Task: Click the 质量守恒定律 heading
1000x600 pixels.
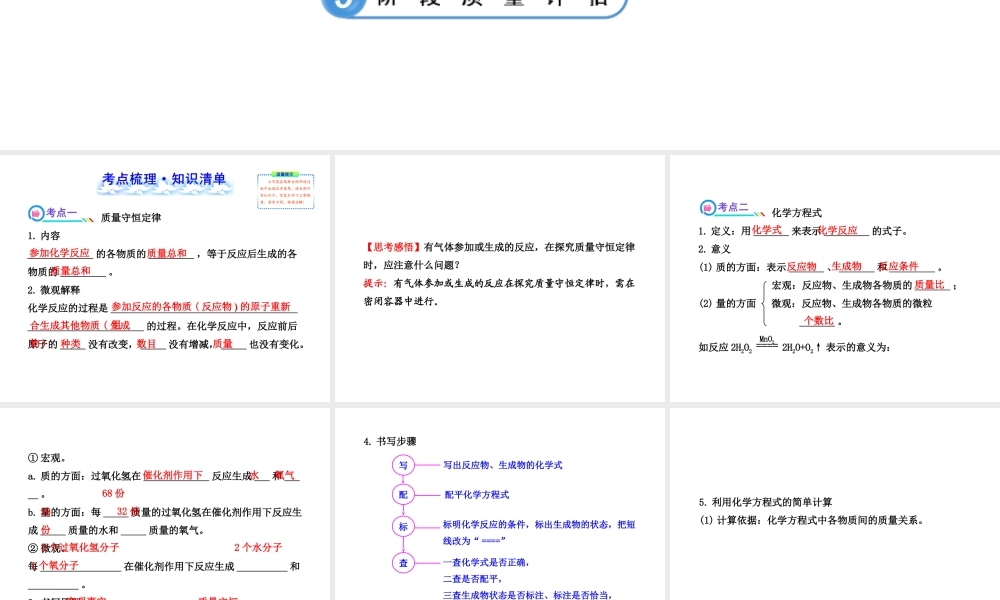Action: pos(131,217)
